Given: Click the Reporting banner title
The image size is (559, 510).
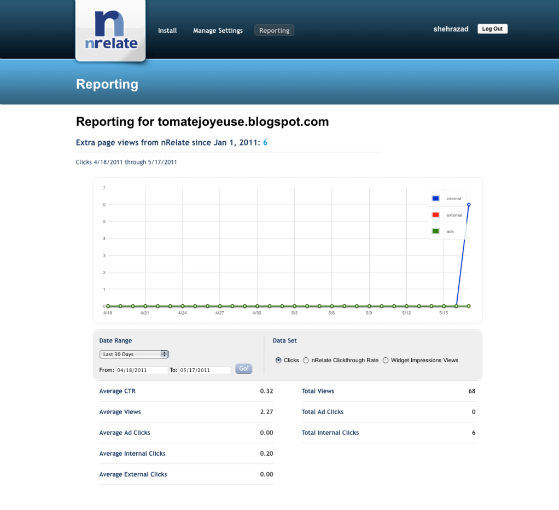Looking at the screenshot, I should coord(107,84).
